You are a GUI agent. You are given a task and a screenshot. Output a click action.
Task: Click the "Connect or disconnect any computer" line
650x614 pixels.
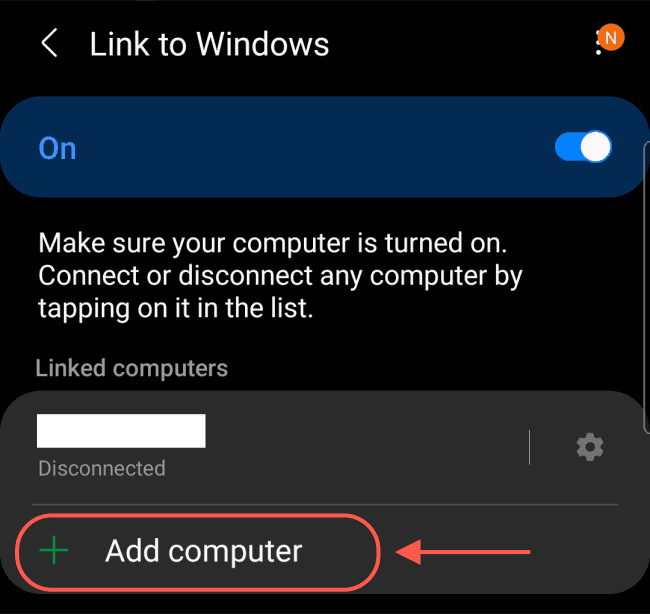(x=280, y=276)
